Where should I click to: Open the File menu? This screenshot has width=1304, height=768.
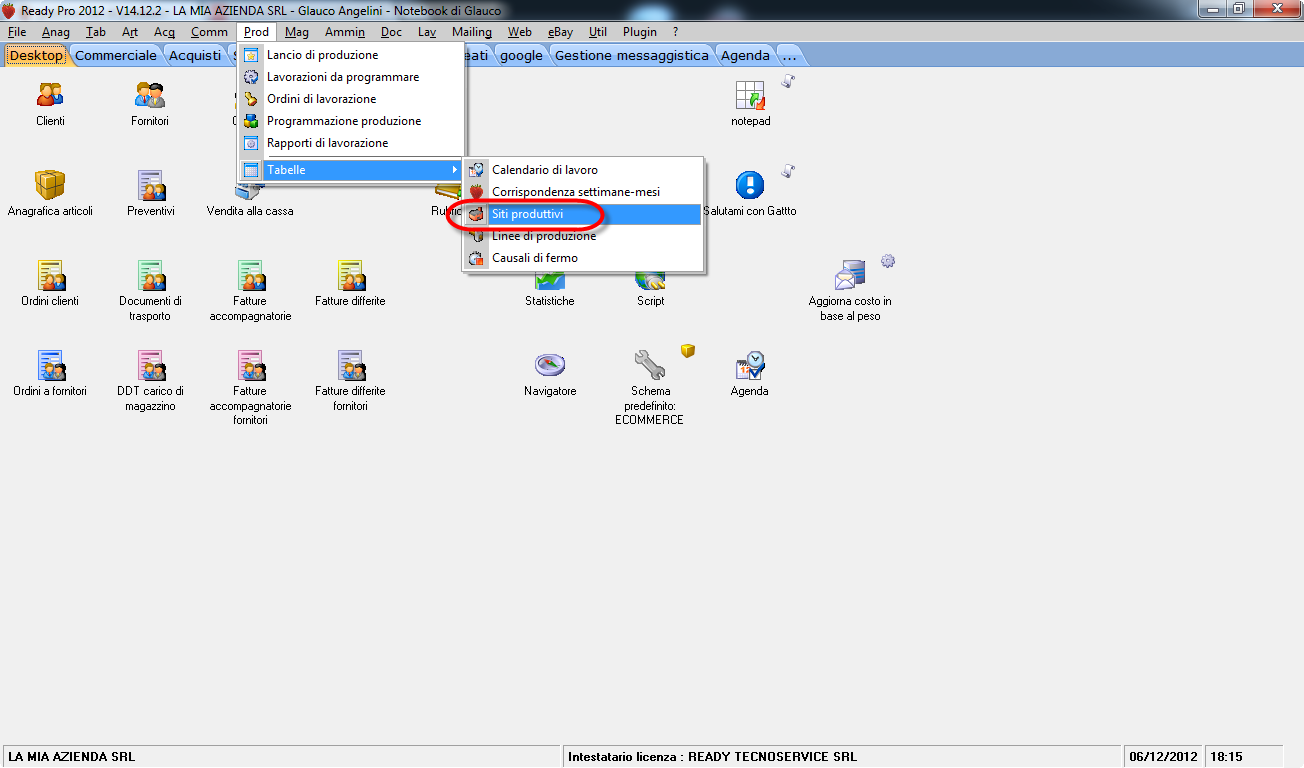point(17,32)
